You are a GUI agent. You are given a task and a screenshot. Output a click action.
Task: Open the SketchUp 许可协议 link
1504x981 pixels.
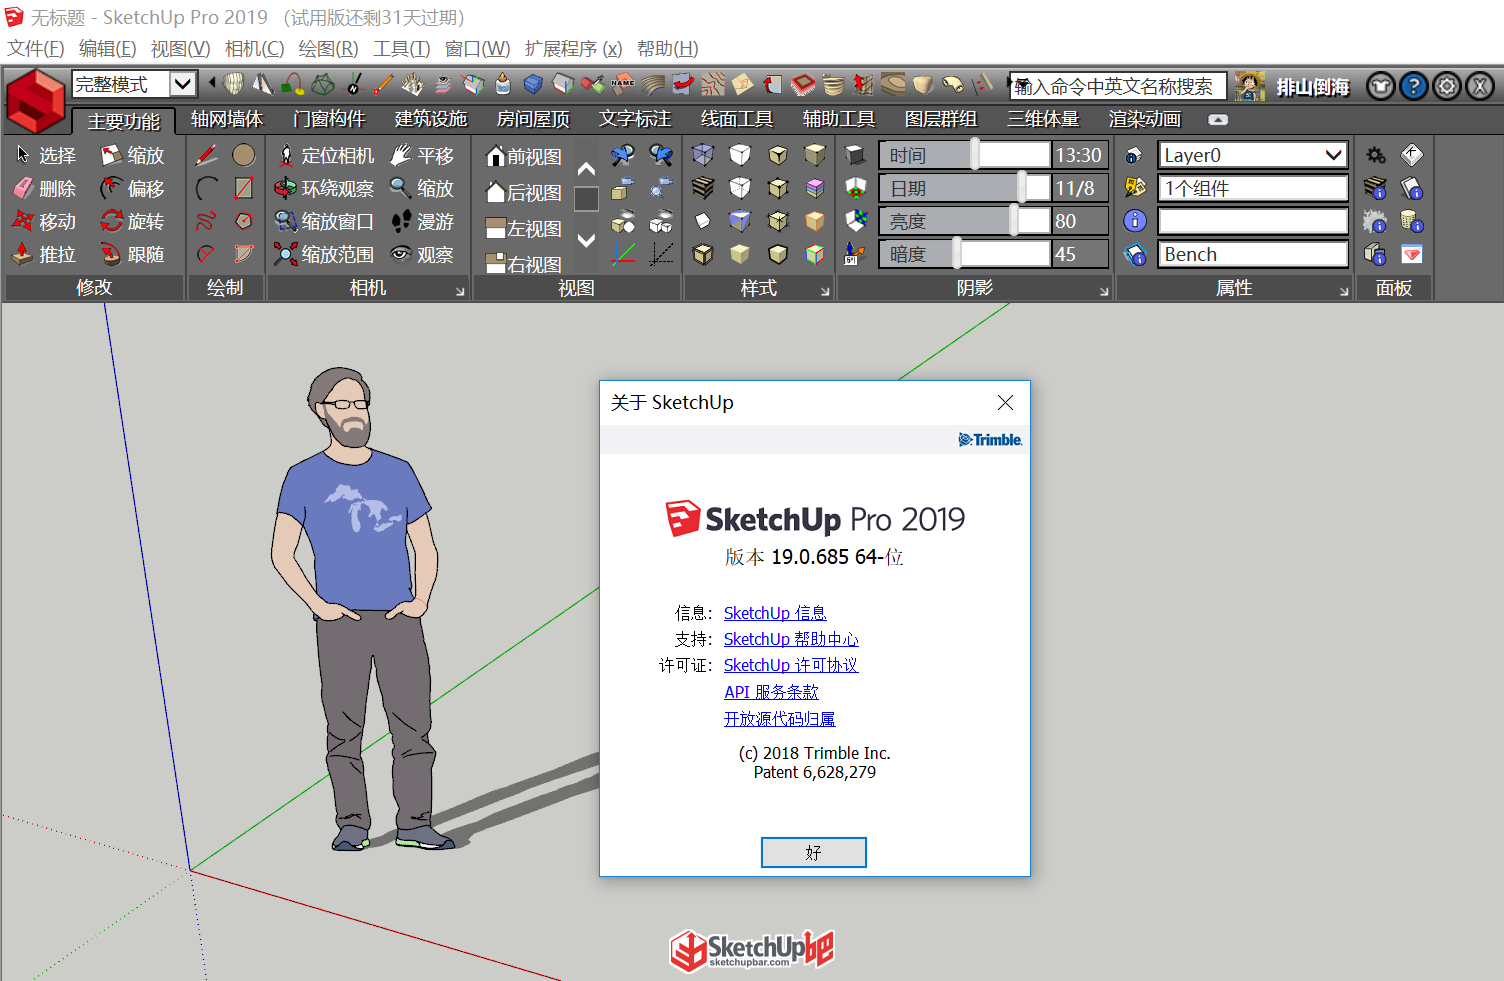791,665
